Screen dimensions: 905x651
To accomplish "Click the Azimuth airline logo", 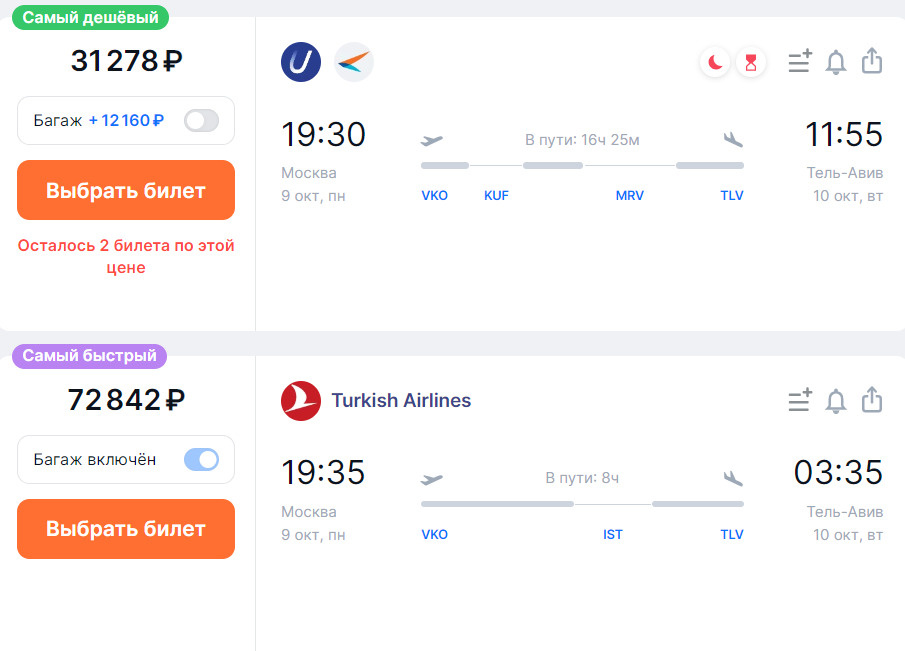I will (x=354, y=62).
